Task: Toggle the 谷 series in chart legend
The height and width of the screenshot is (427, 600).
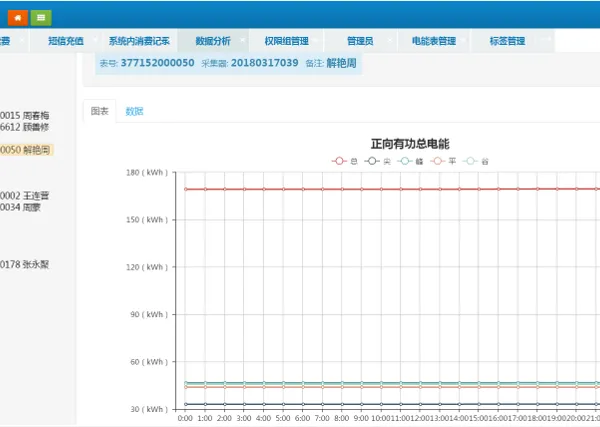Action: click(x=475, y=161)
